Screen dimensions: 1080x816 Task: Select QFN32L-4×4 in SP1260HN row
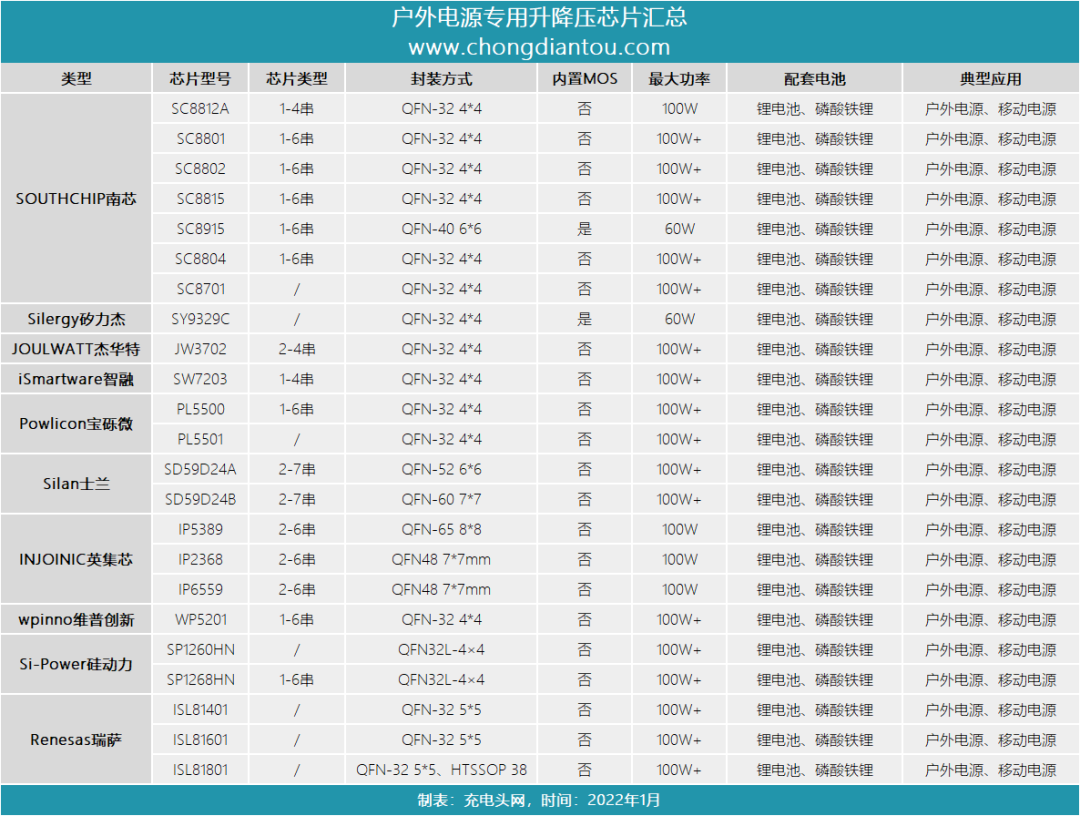442,649
